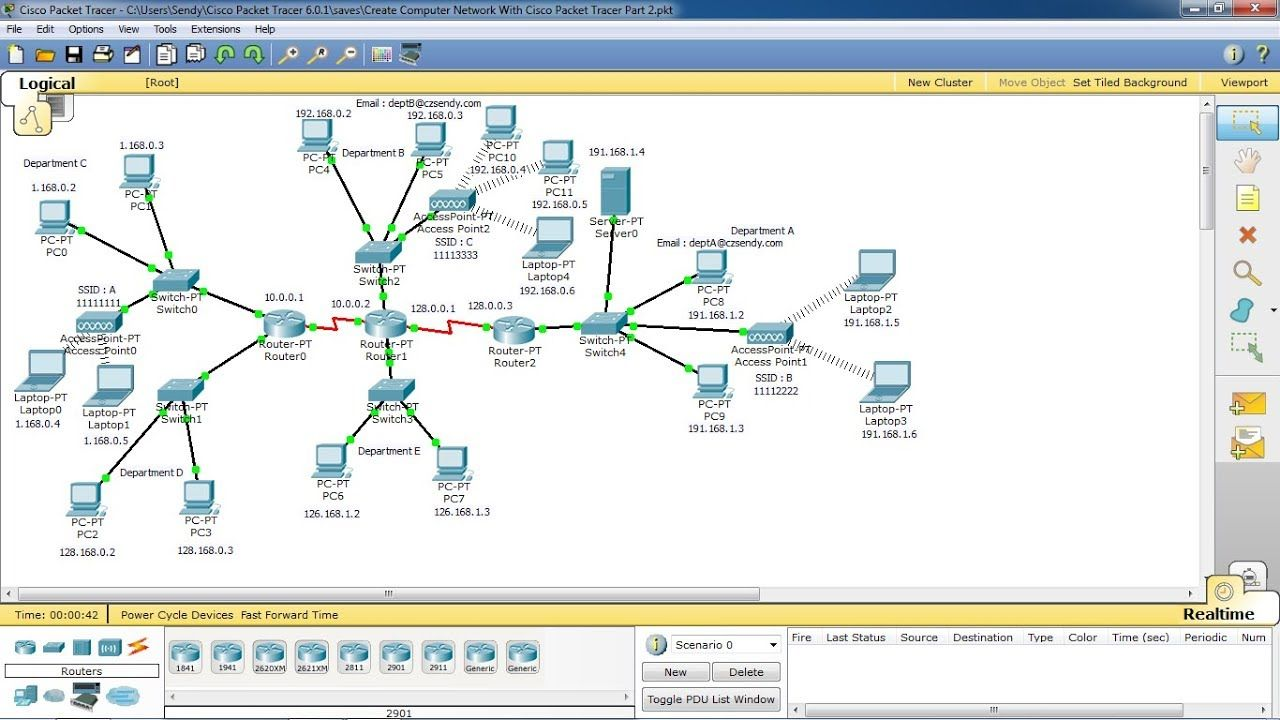This screenshot has height=720, width=1280.
Task: Open the color palette dialog in toolbar
Action: point(381,55)
